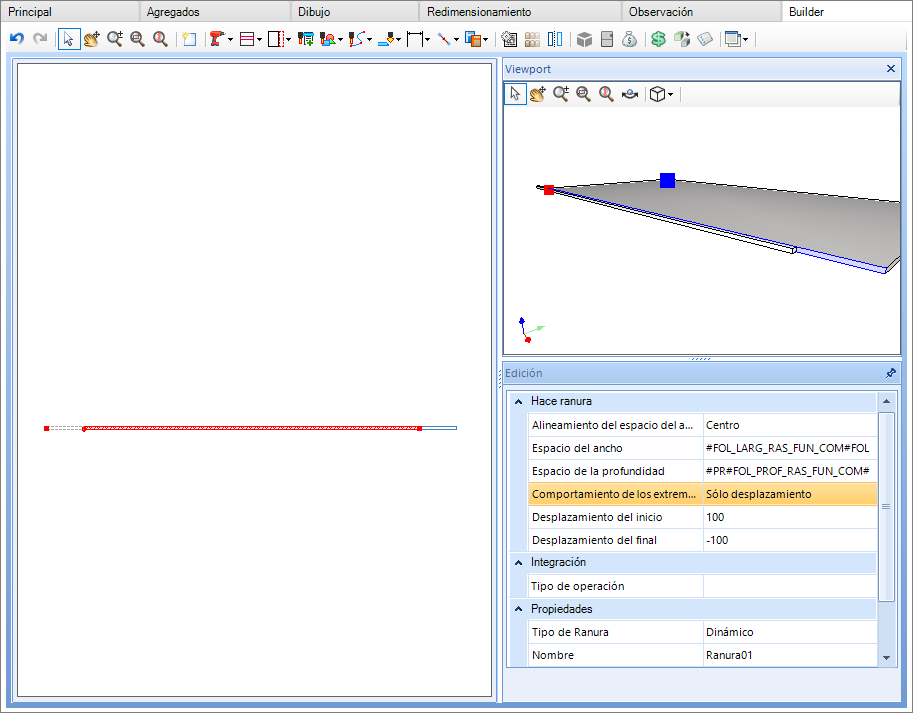Click the property grid scroll down arrow
Viewport: 913px width, 713px height.
coord(886,658)
